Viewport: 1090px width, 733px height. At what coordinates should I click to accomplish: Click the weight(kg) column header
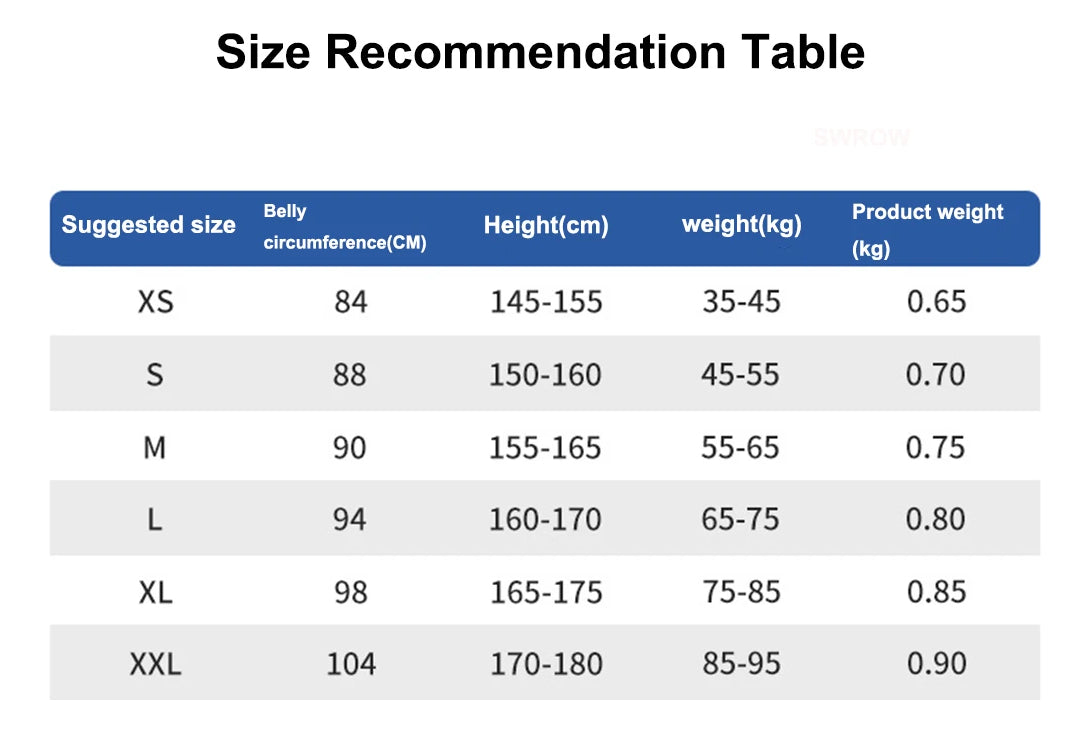tap(741, 224)
